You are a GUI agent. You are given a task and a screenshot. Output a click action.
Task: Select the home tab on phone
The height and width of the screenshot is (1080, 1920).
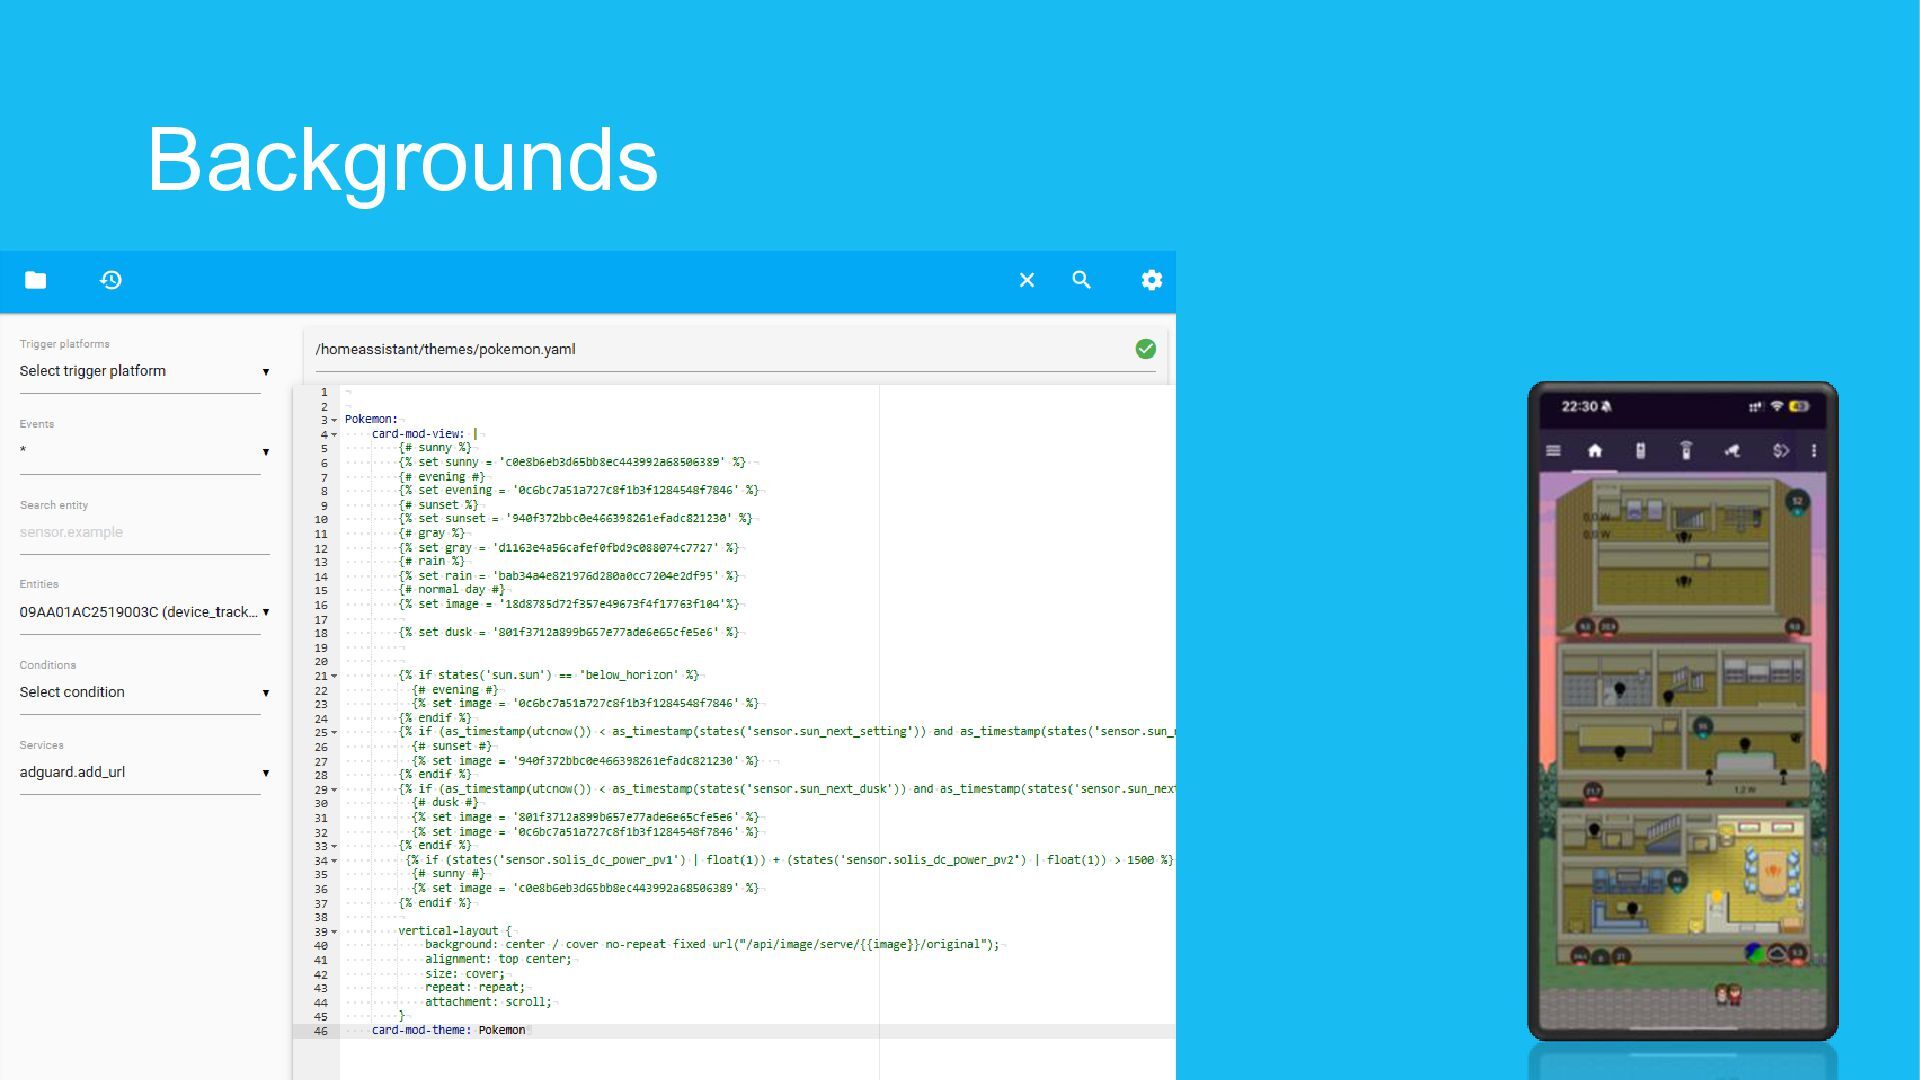[1595, 451]
